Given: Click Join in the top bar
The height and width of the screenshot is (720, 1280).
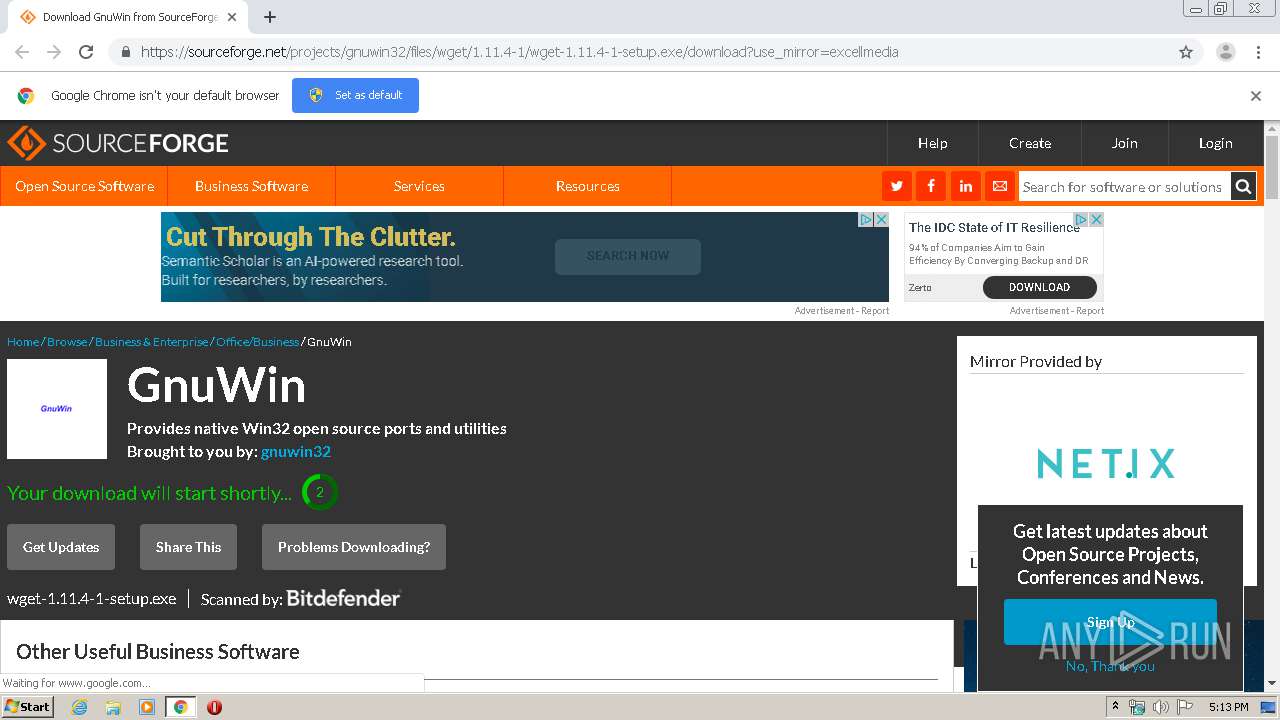Looking at the screenshot, I should click(x=1125, y=143).
